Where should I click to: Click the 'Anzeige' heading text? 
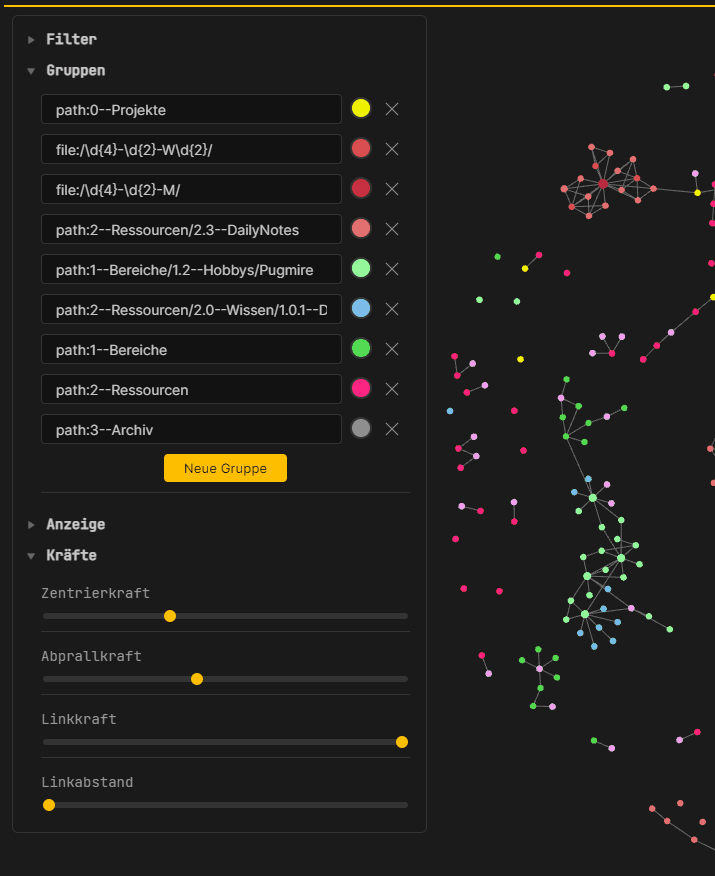click(x=76, y=524)
